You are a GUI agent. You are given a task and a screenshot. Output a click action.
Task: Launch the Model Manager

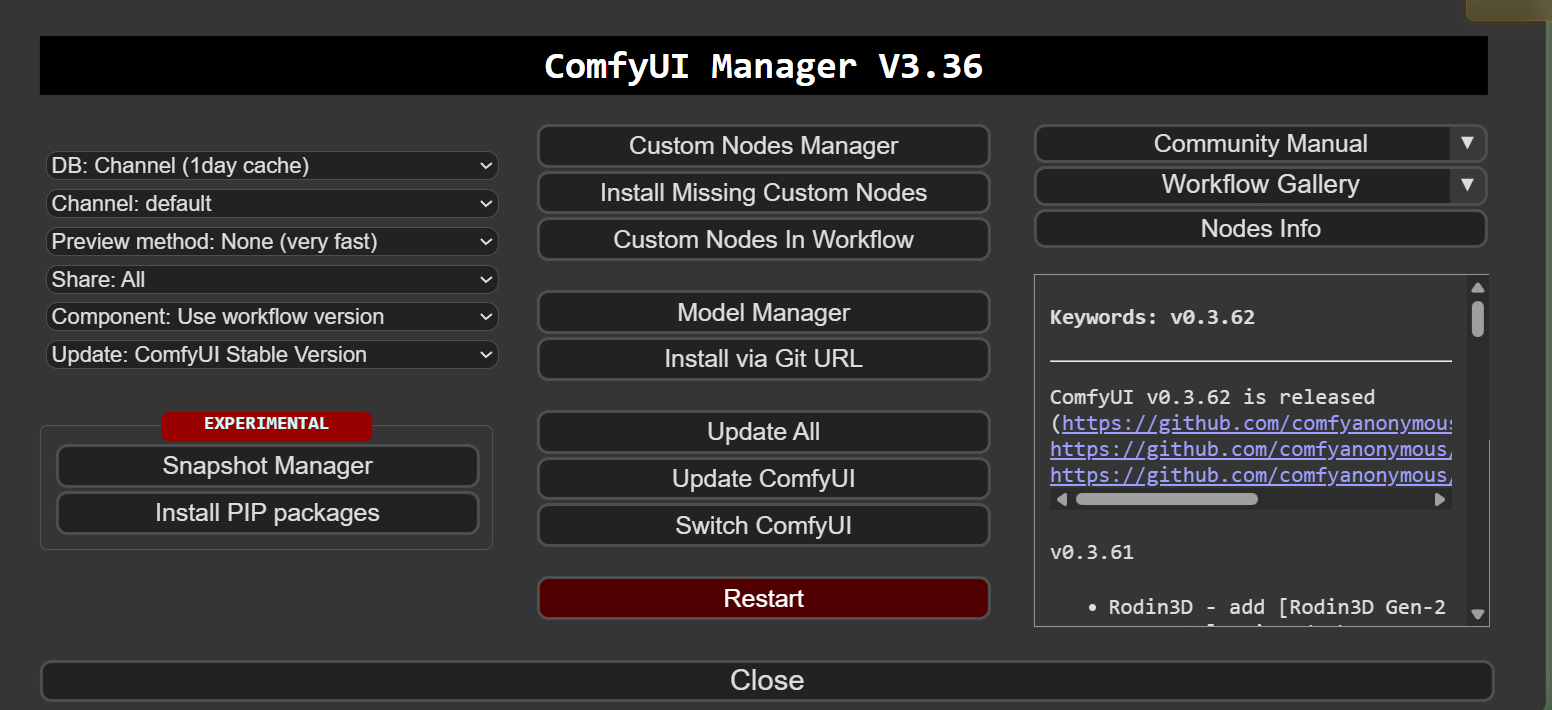763,313
